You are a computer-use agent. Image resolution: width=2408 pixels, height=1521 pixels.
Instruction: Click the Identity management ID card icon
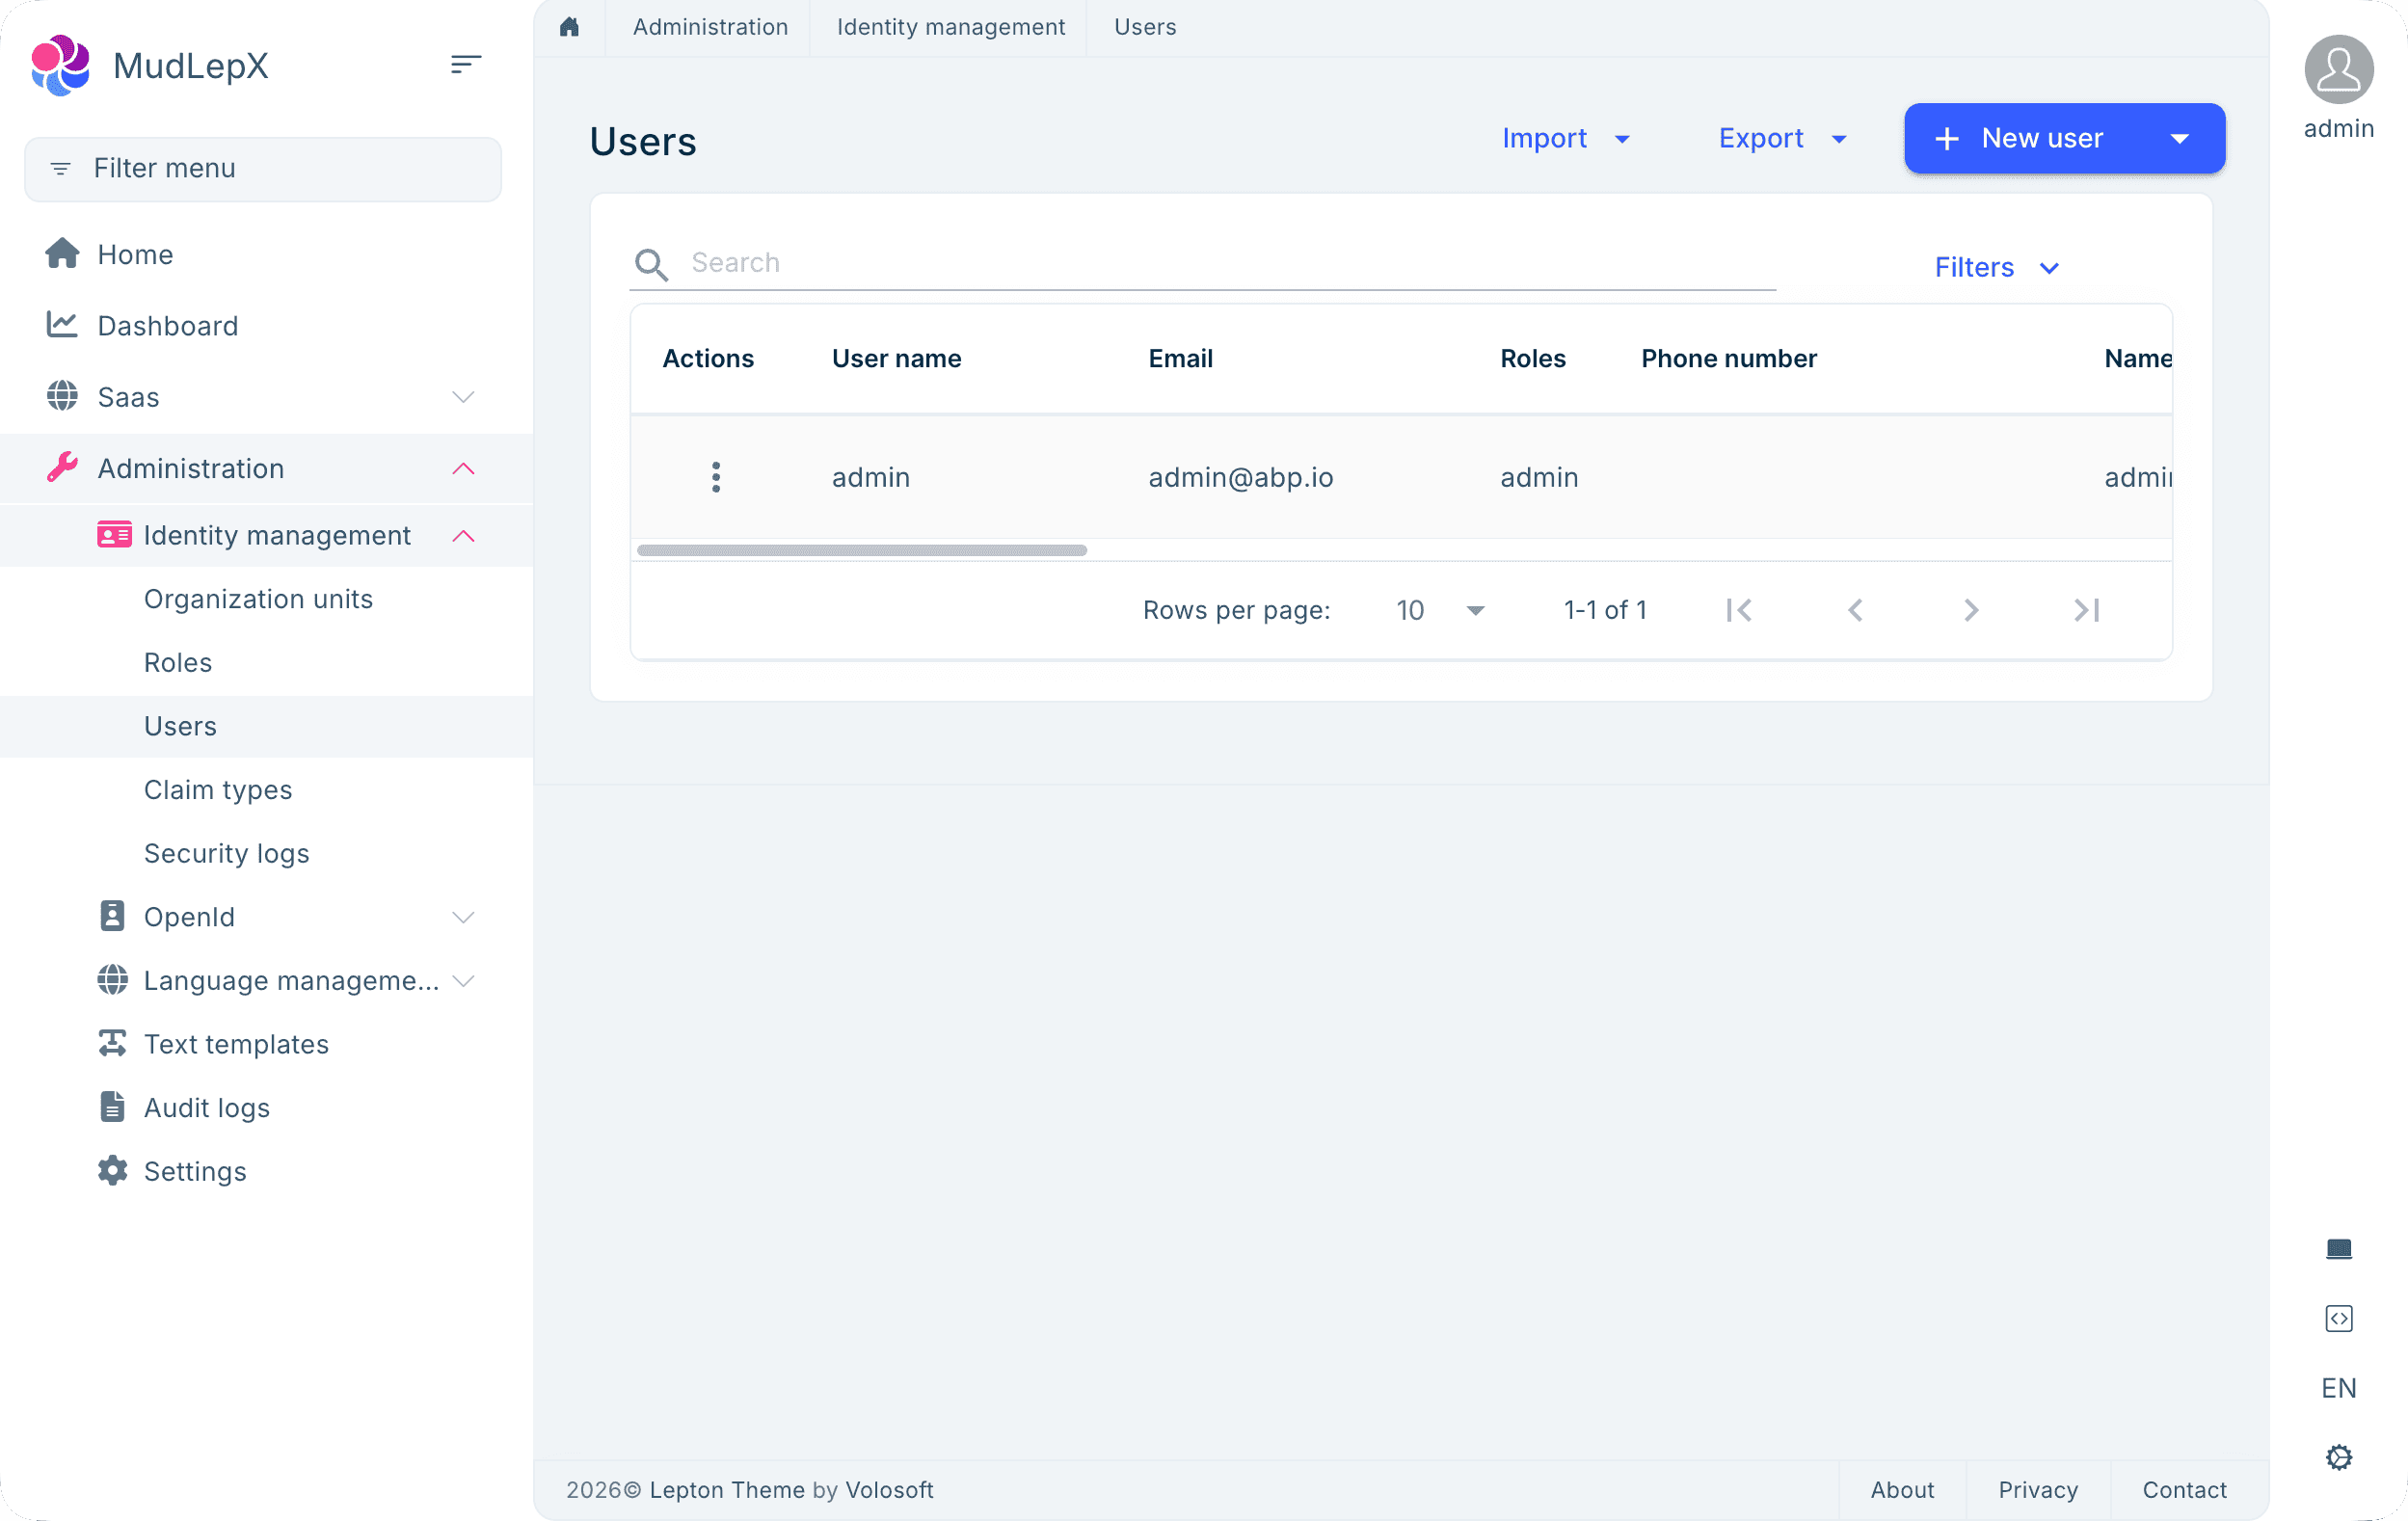tap(114, 535)
